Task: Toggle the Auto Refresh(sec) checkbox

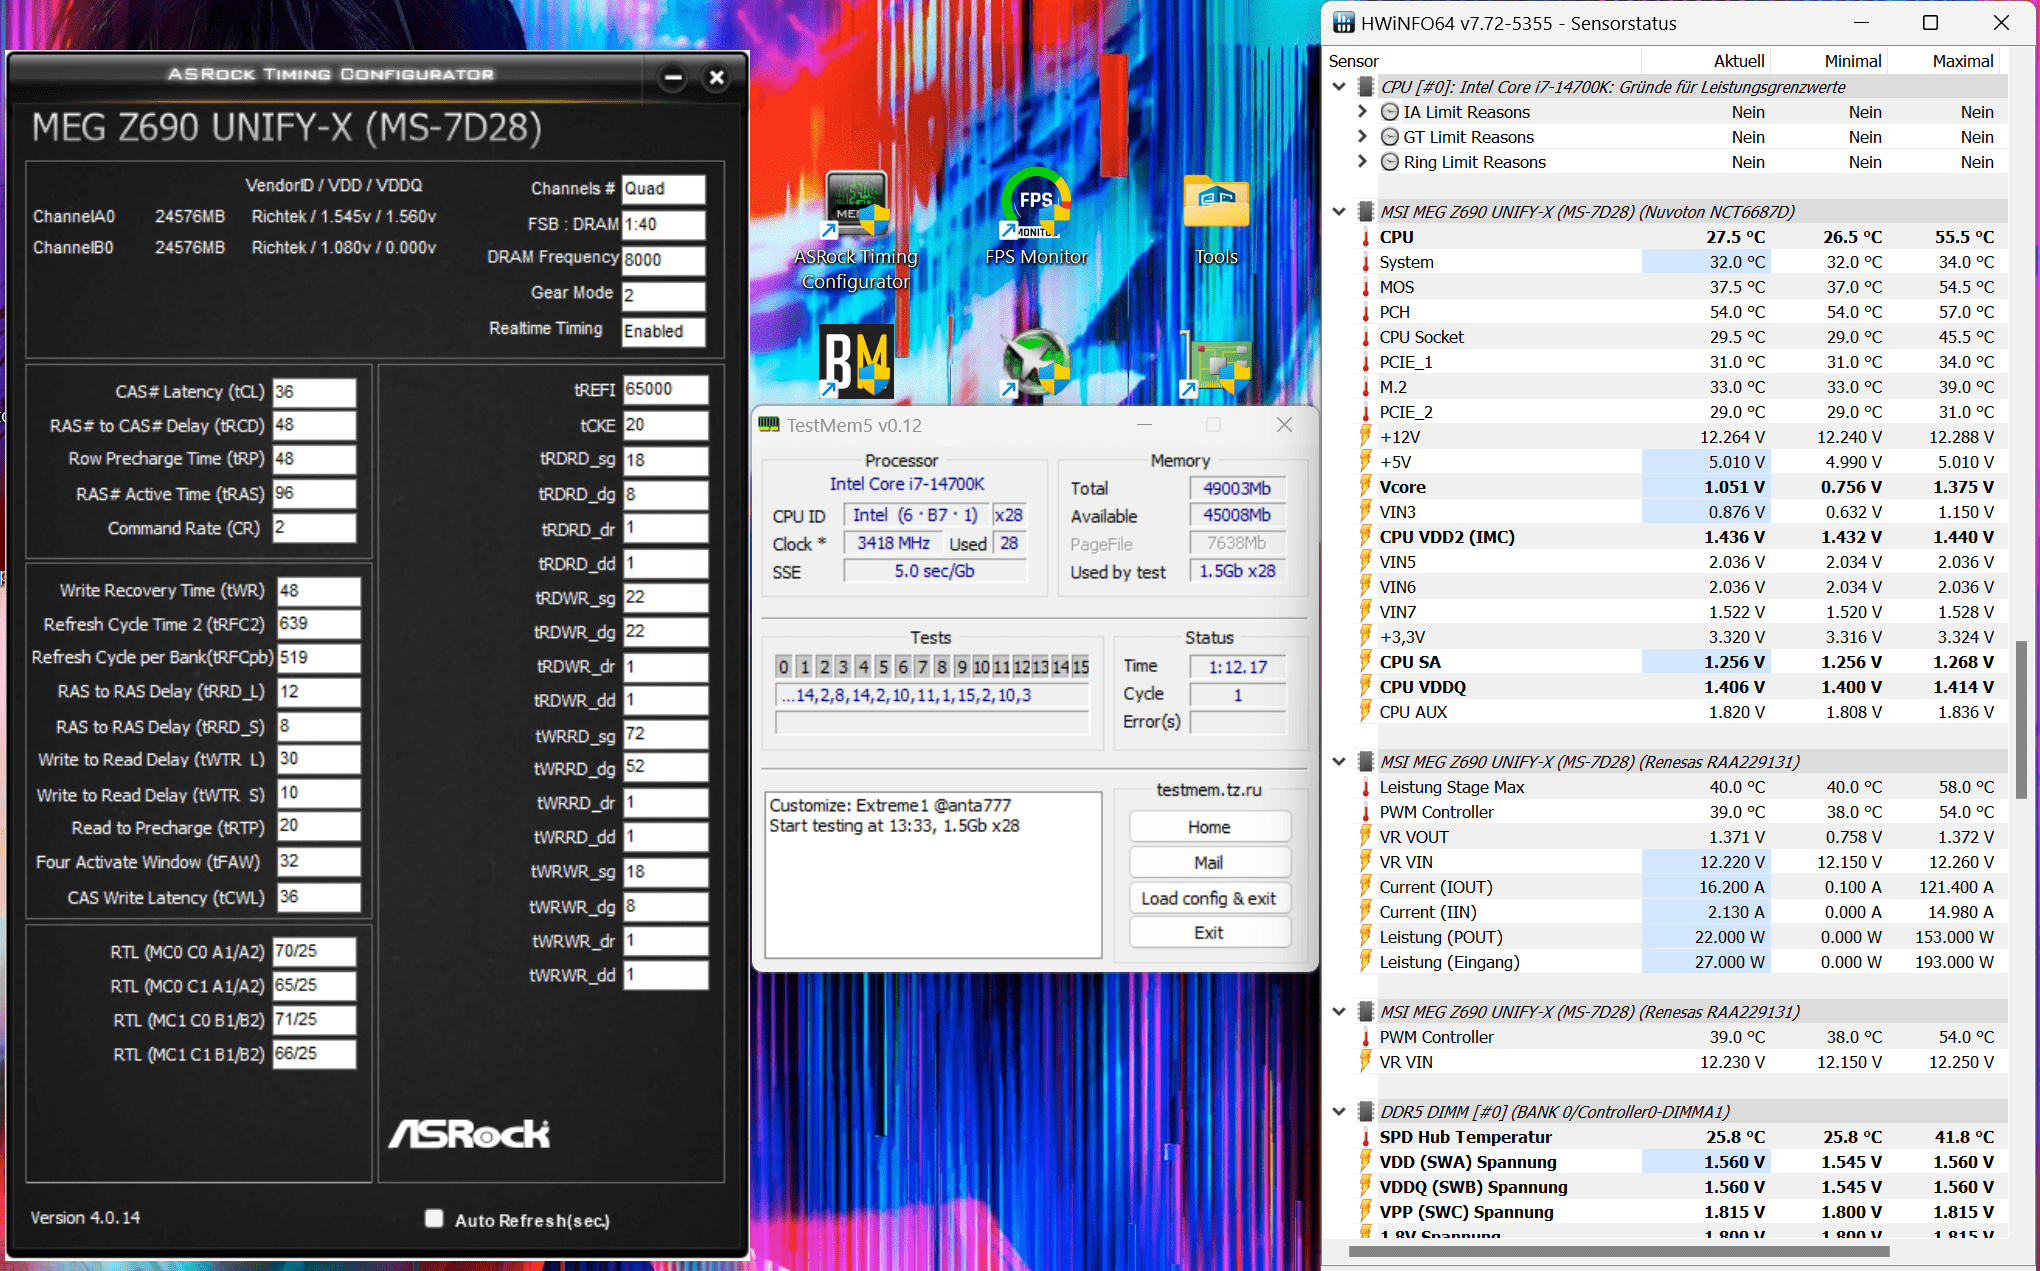Action: 434,1218
